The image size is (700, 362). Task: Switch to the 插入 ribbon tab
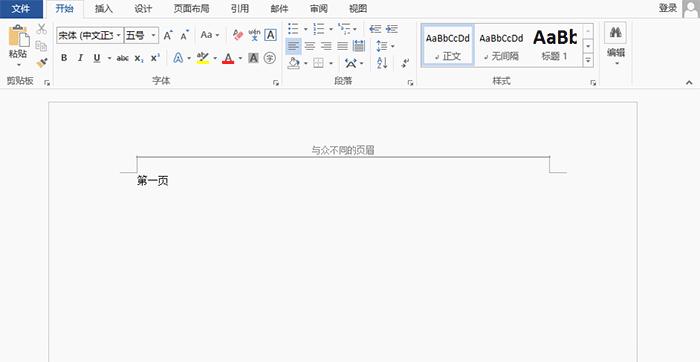[104, 8]
